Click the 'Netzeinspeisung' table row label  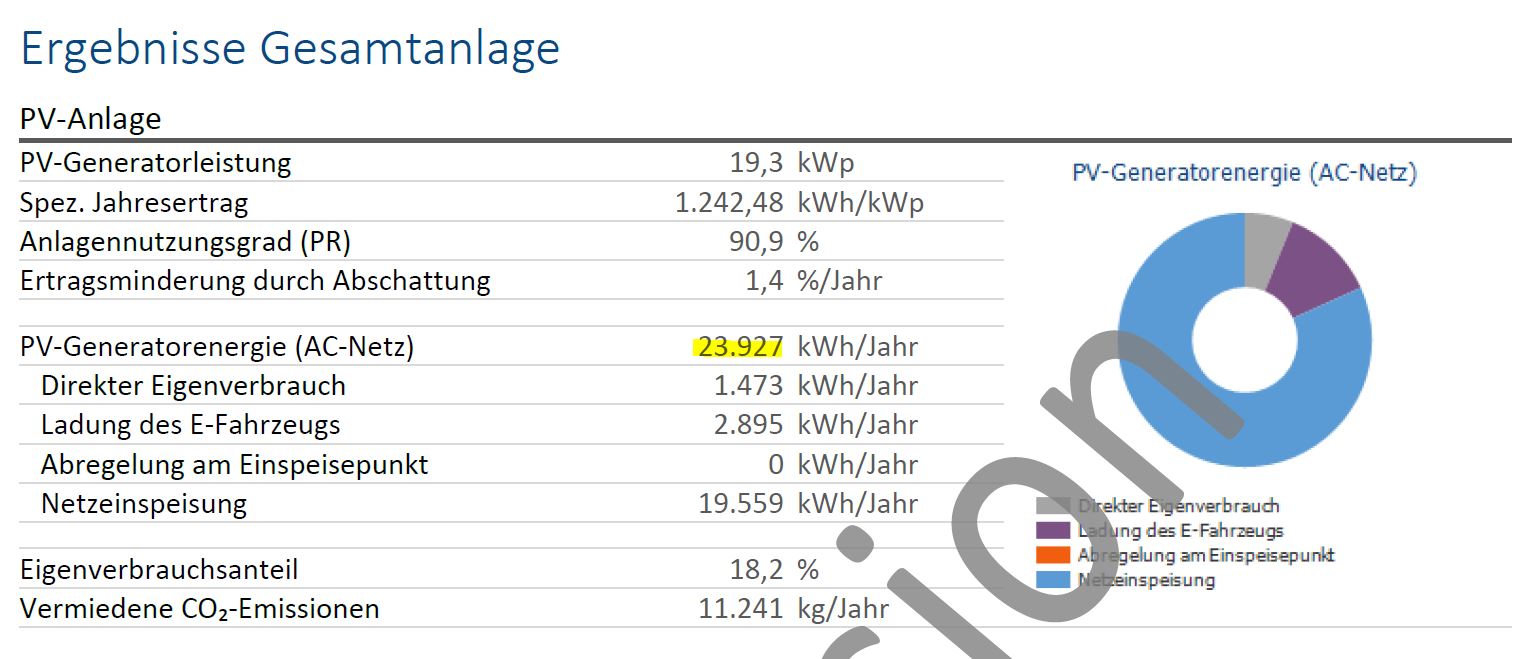(x=144, y=503)
